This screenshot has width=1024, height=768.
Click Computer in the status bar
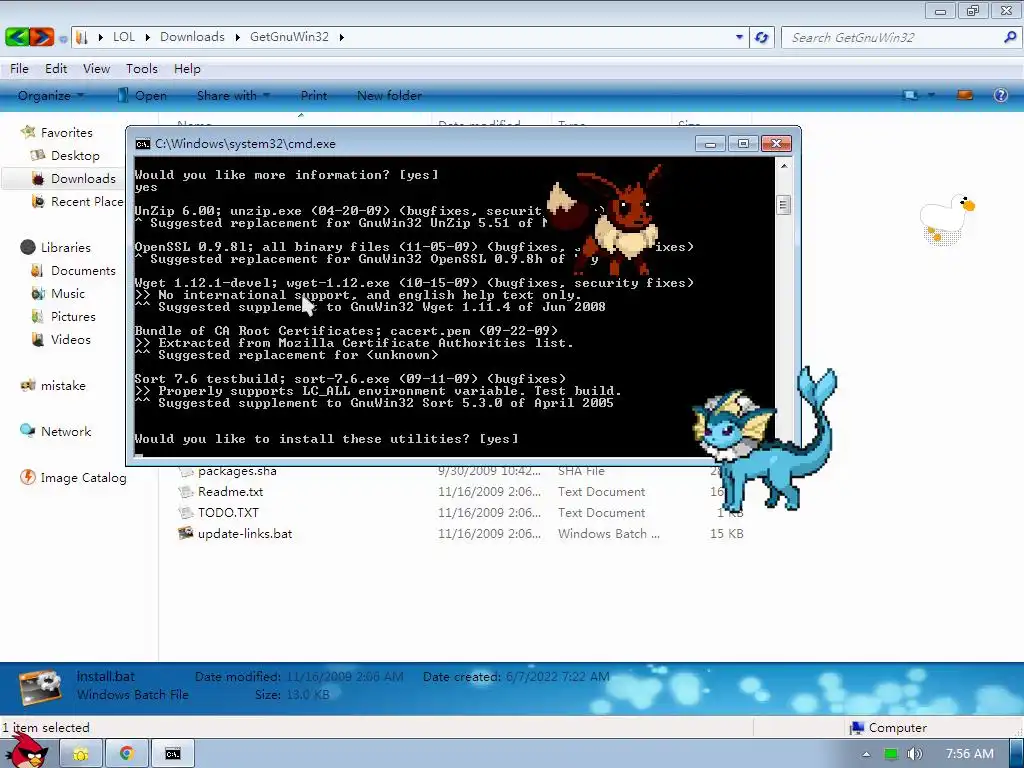888,728
